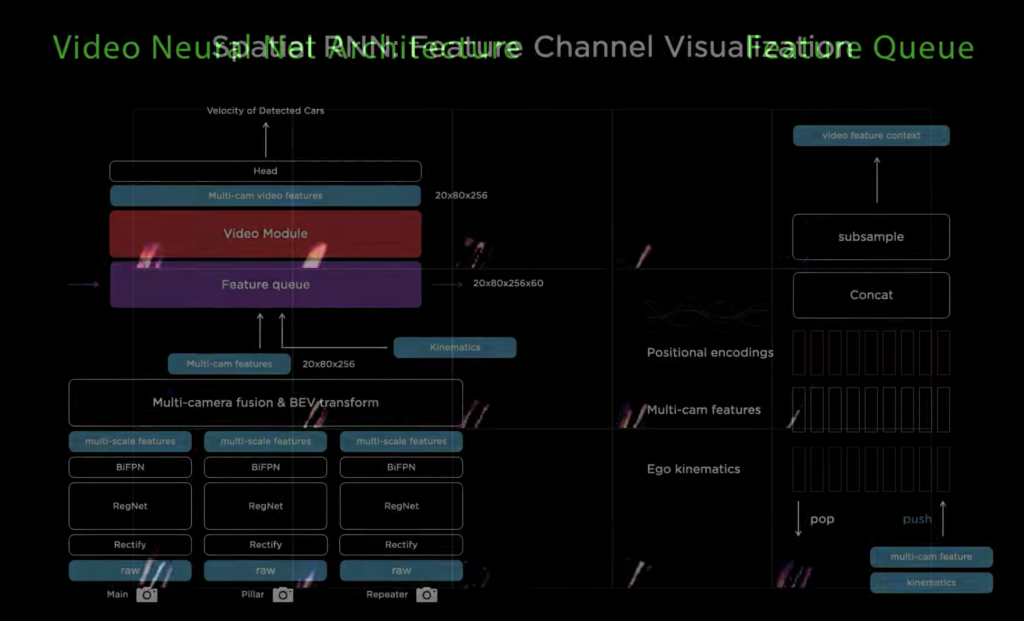
Task: Click the Concat box
Action: point(871,295)
